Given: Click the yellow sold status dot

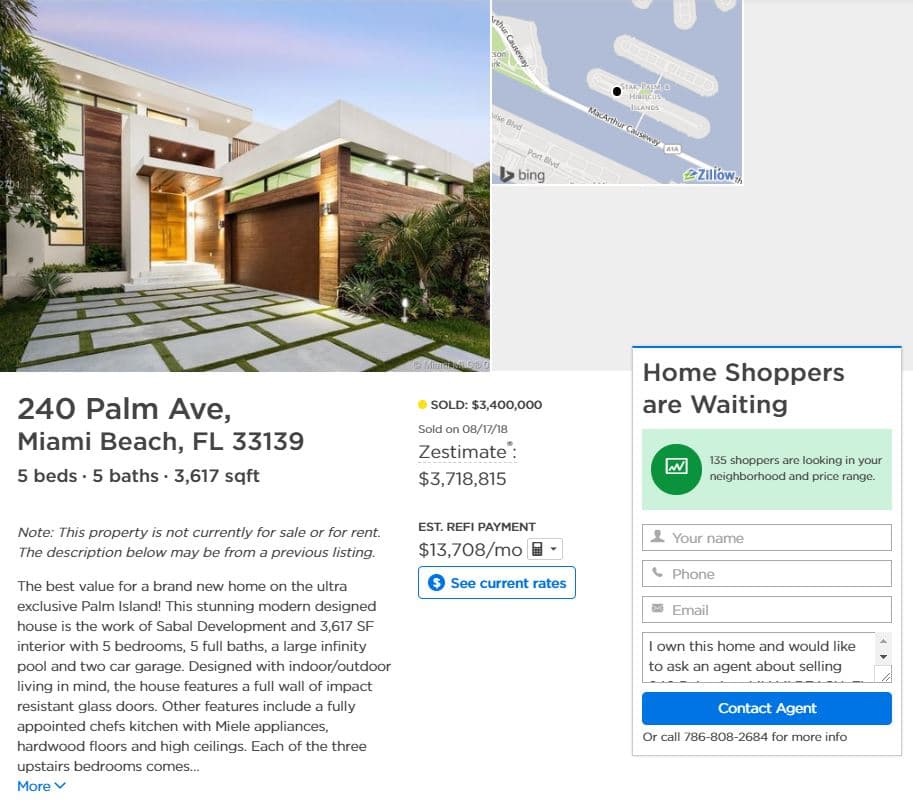Looking at the screenshot, I should point(422,405).
